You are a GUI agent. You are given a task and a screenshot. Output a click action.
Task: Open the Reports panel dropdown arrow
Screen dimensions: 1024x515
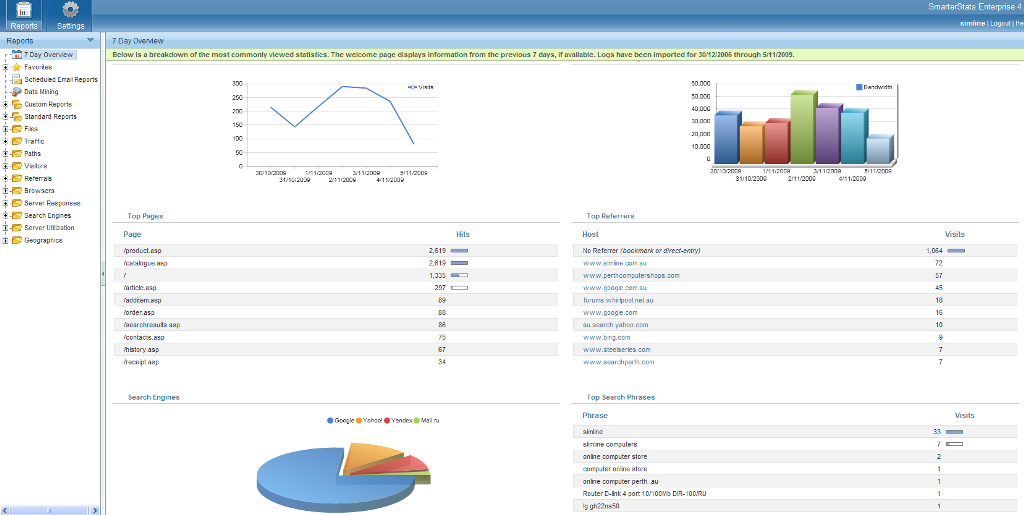[91, 41]
